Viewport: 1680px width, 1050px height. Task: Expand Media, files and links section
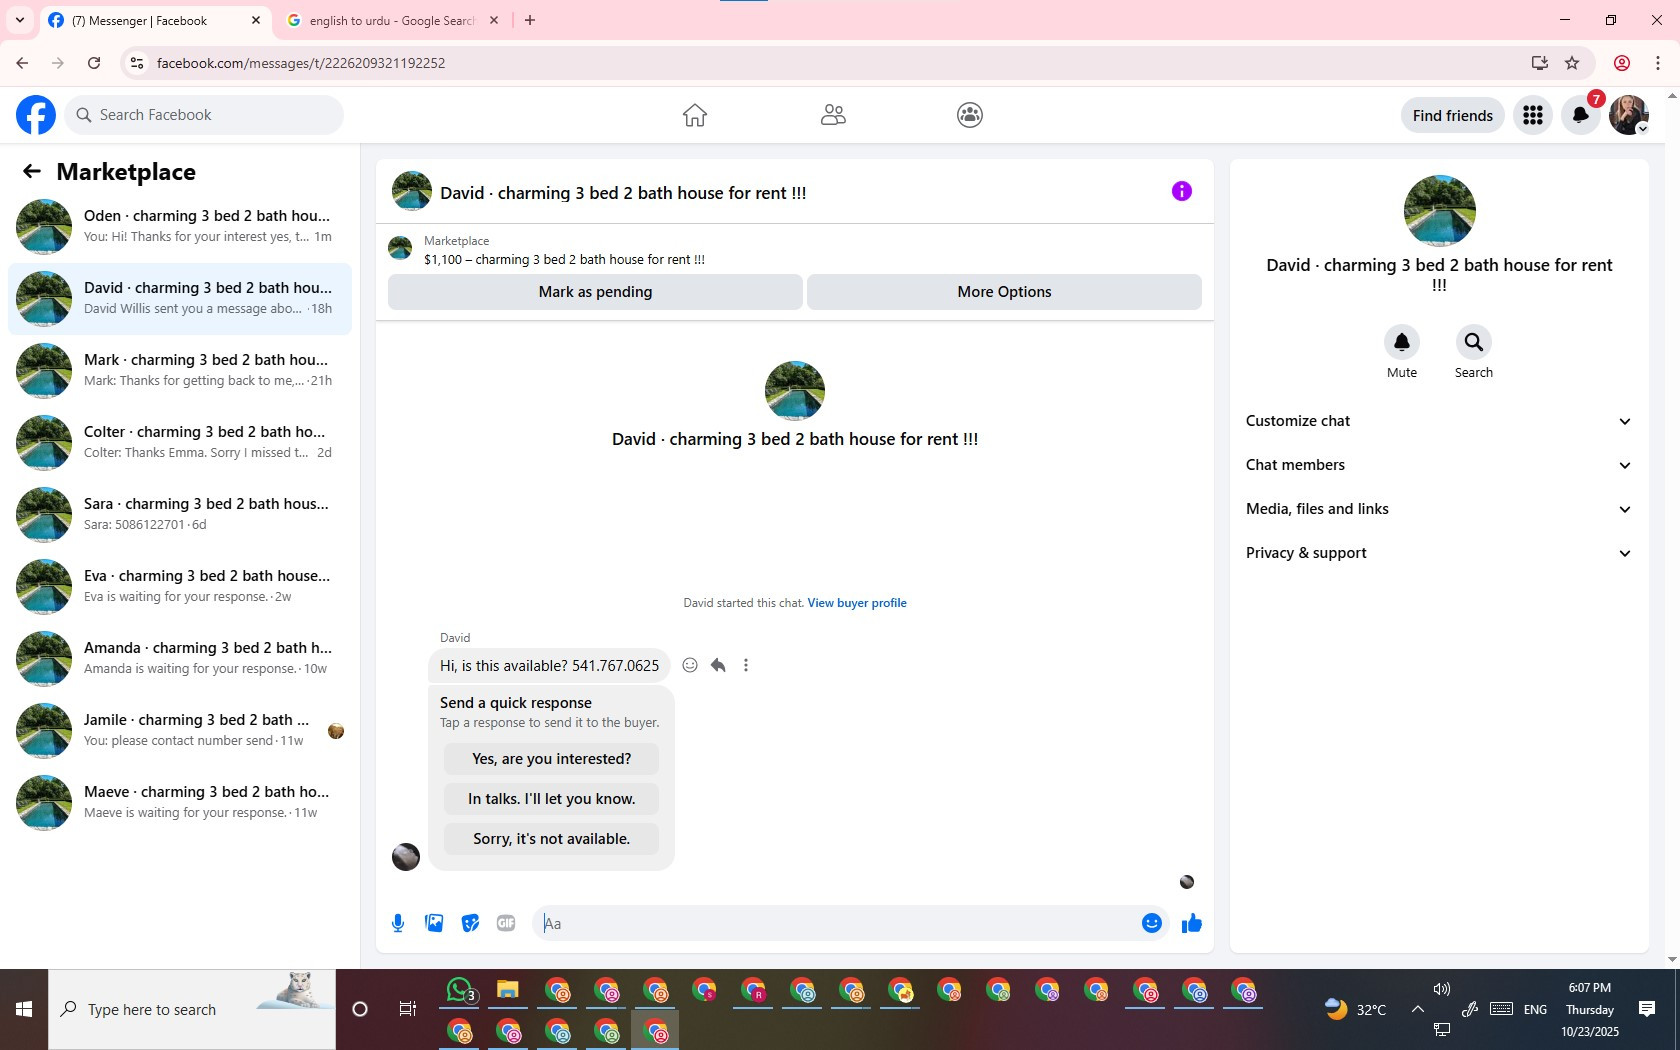(1439, 509)
